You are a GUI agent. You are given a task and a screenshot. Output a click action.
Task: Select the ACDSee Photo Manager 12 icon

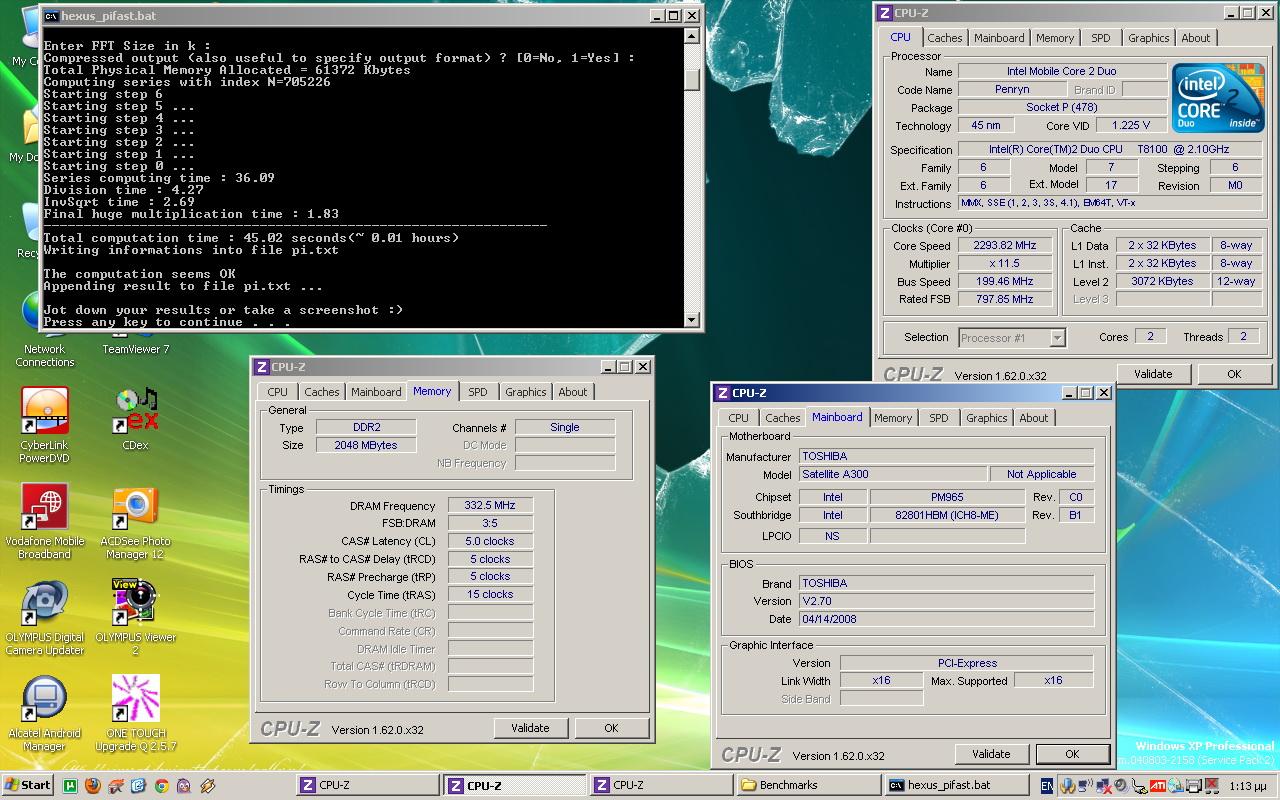point(135,522)
